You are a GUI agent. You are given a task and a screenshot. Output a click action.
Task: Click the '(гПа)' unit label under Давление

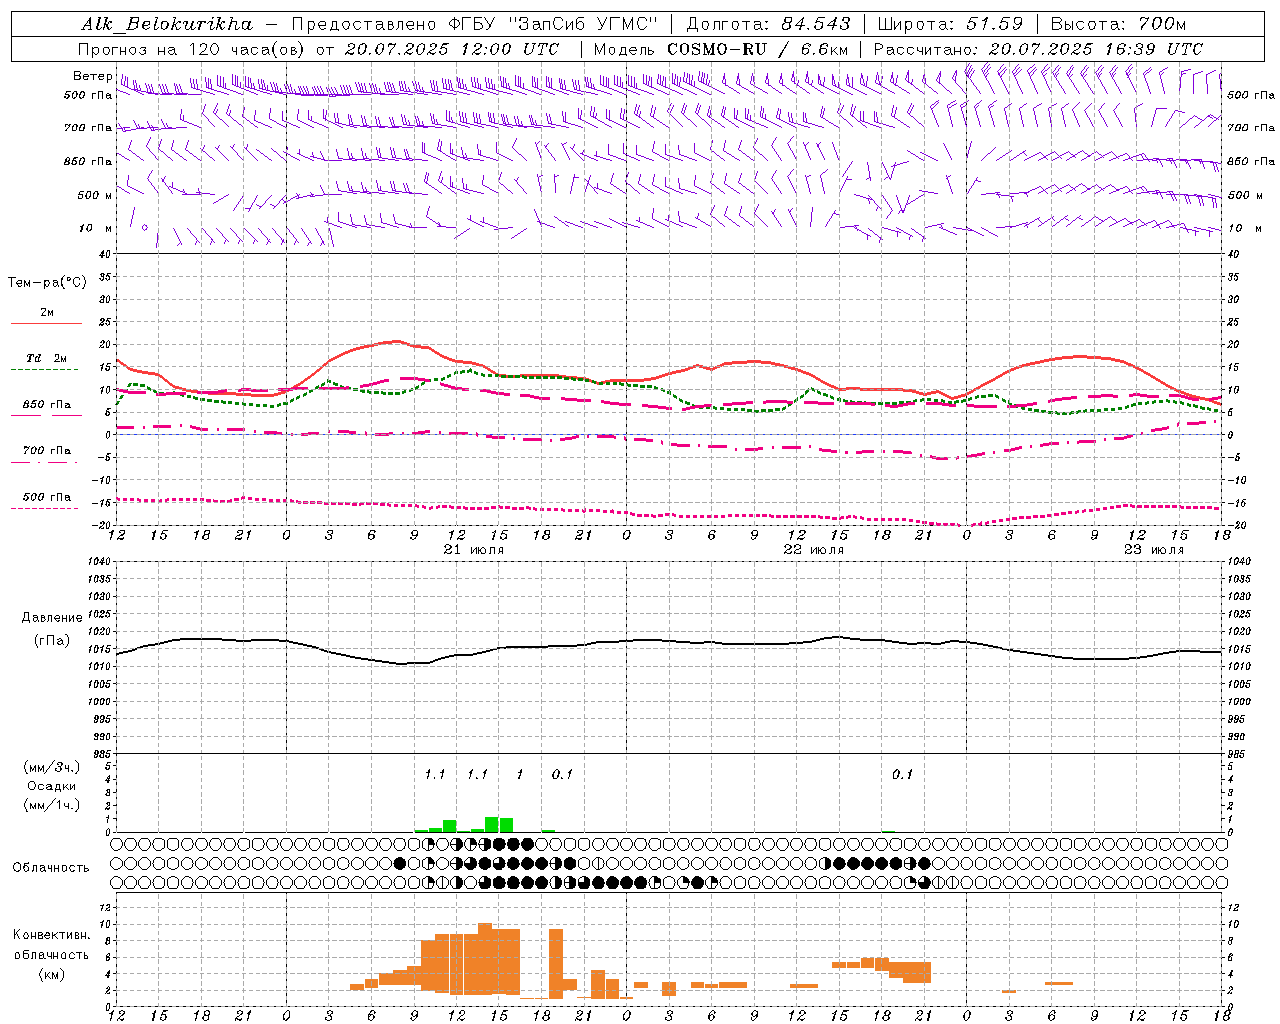pos(52,640)
